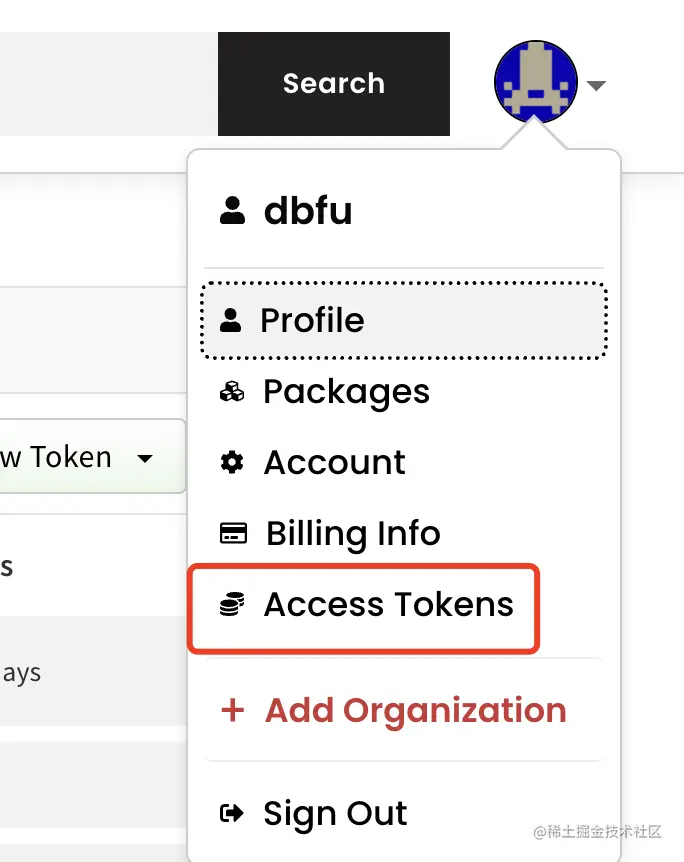Click the search input field
Viewport: 684px width, 862px height.
pos(109,84)
